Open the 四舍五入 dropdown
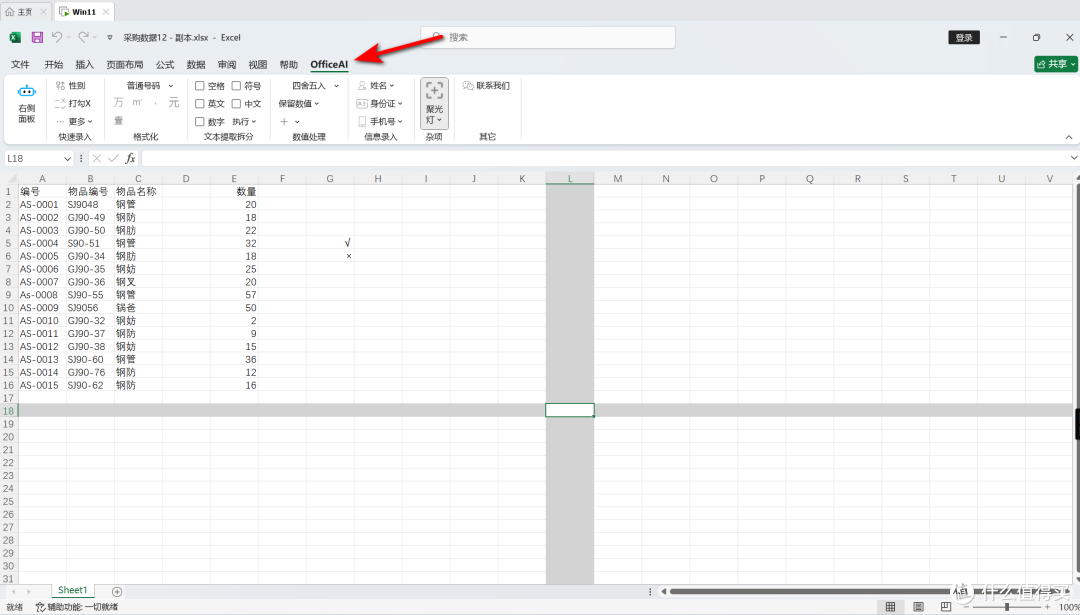Screen dimensions: 1080x615 (x=315, y=86)
